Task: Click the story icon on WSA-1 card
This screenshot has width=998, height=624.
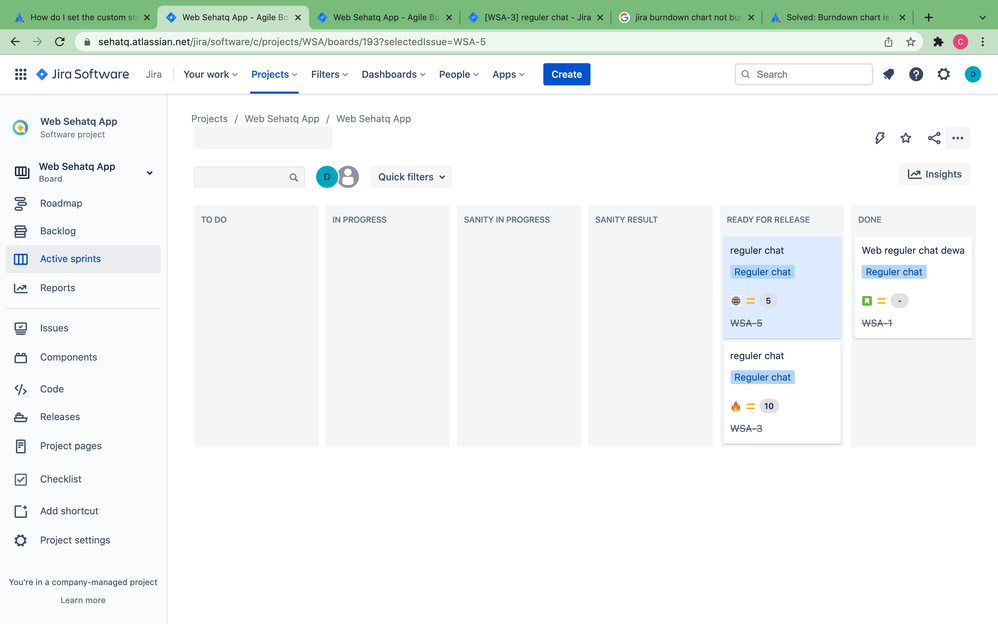Action: [x=867, y=301]
